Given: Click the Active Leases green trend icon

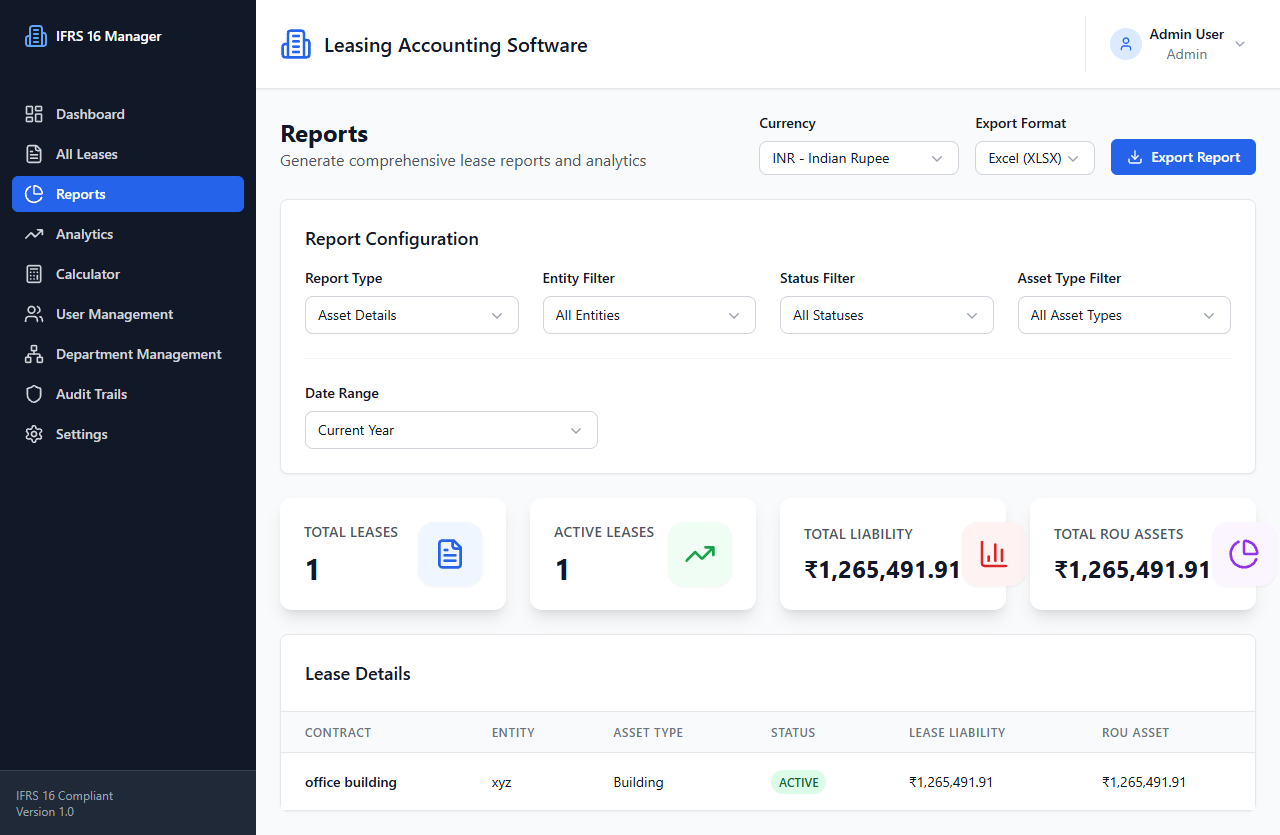Looking at the screenshot, I should click(700, 554).
